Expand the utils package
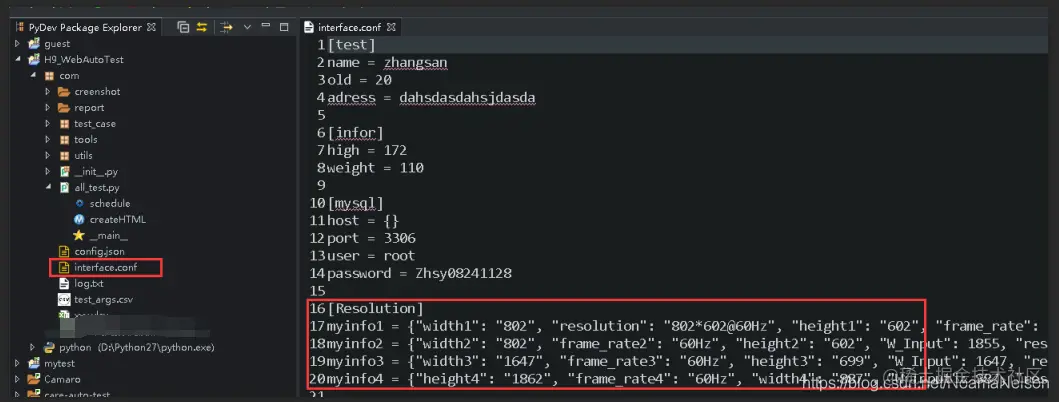 (x=47, y=155)
